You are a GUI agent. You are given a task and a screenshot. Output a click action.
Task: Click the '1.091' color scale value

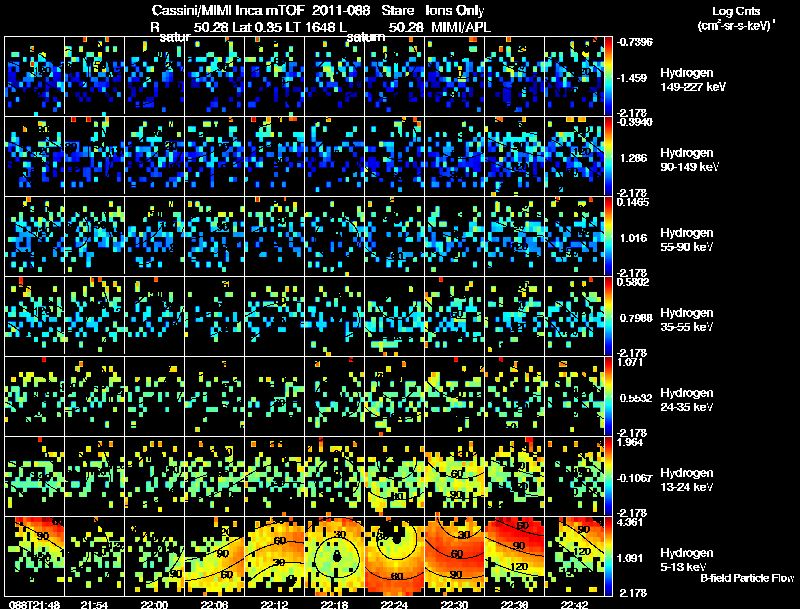[x=630, y=559]
